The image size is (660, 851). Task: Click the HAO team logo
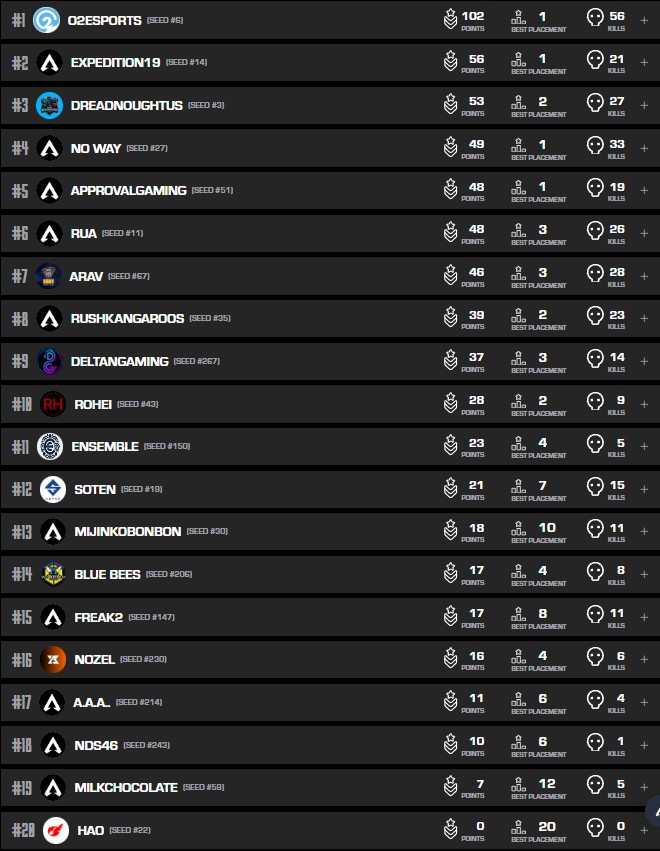[56, 830]
